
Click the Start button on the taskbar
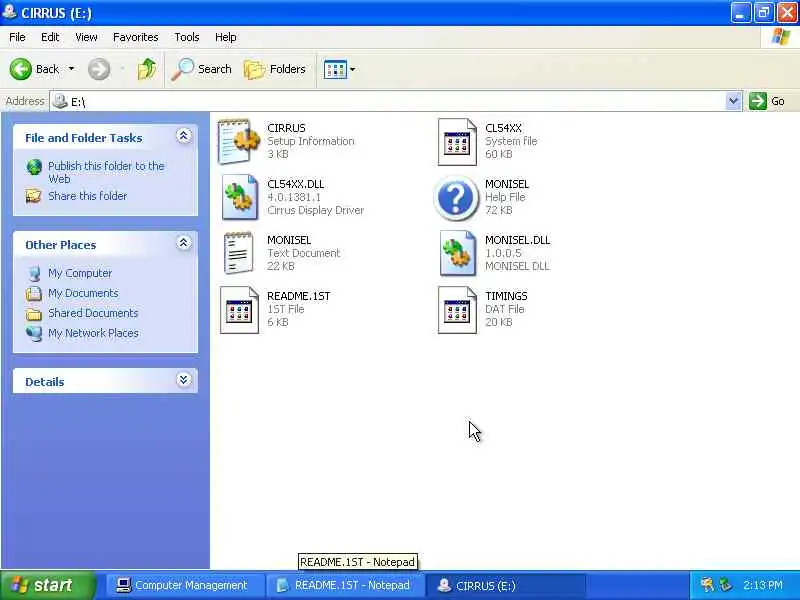[x=47, y=585]
